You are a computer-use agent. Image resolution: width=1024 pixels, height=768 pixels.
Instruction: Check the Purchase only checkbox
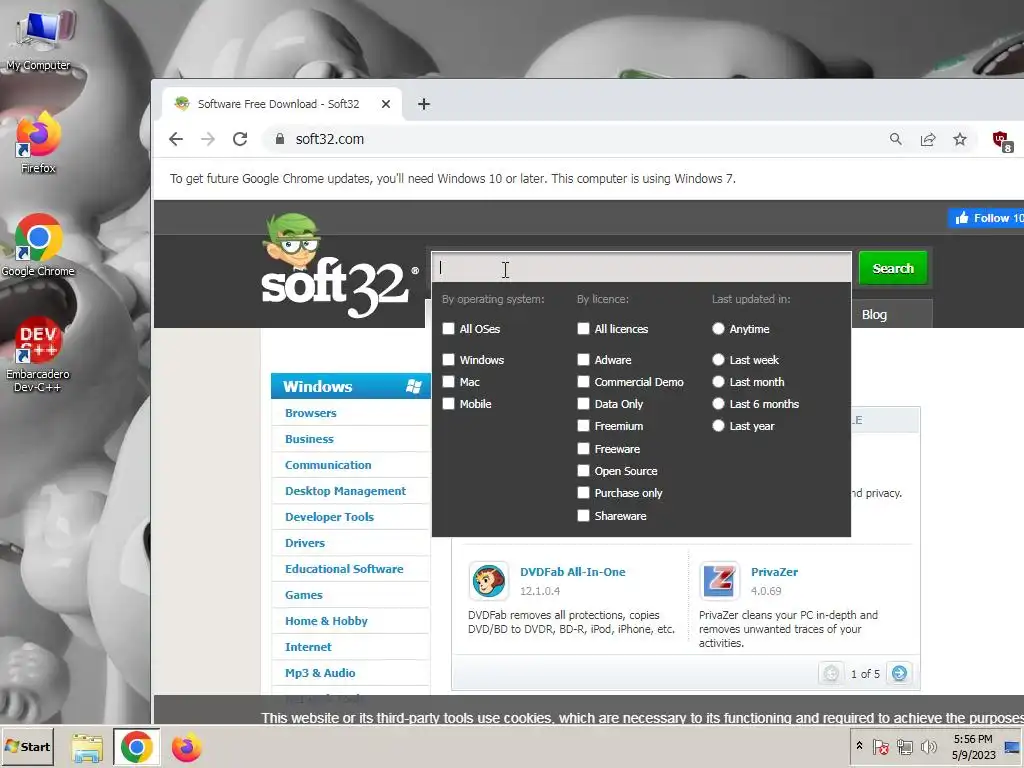(583, 492)
